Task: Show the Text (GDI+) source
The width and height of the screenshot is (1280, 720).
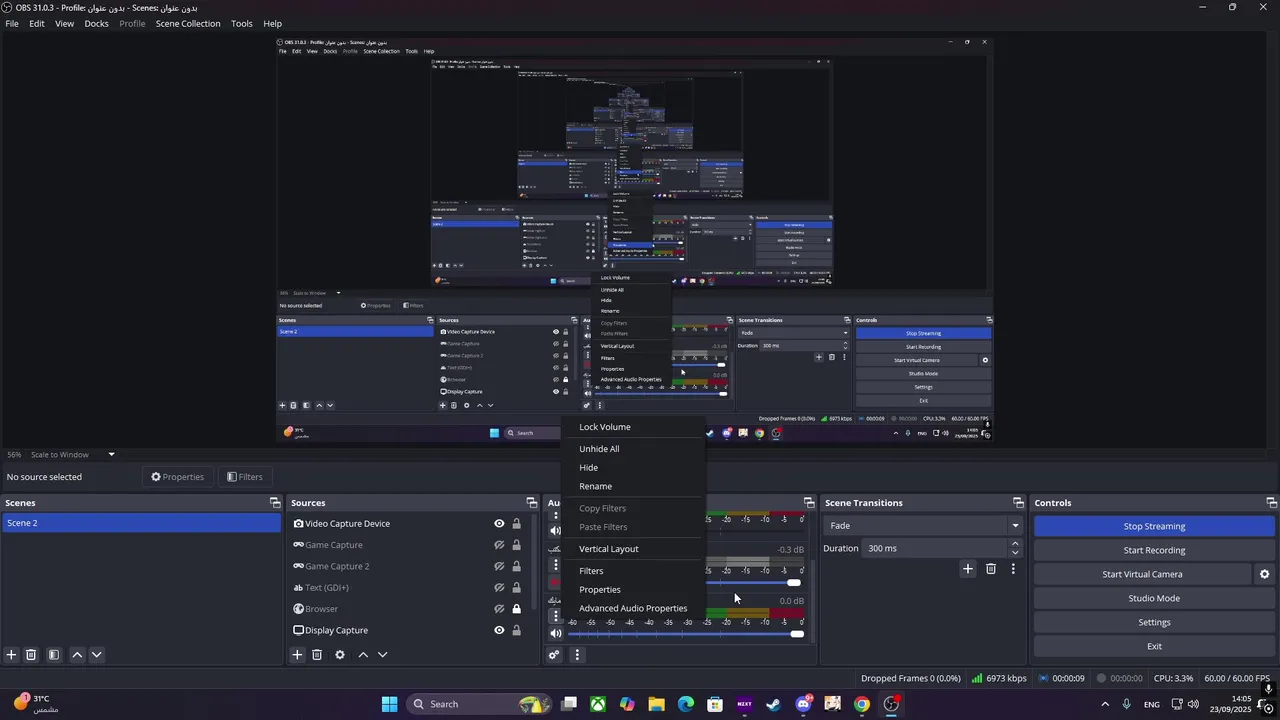Action: (499, 588)
